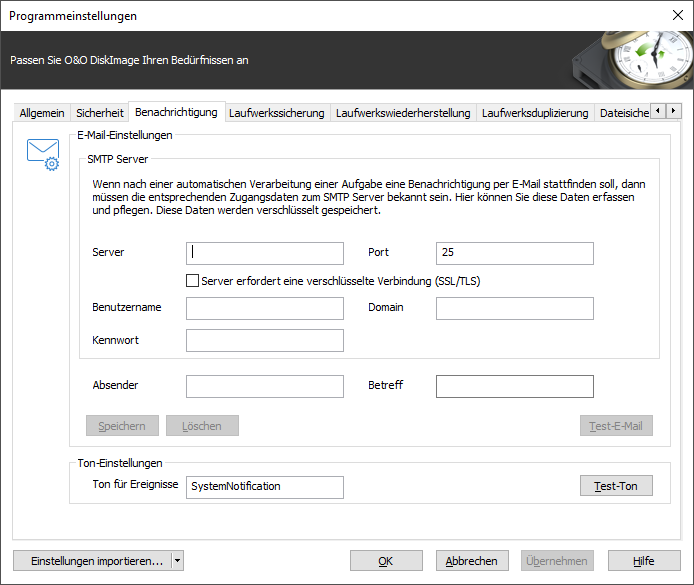Select the Benachrichtigung tab
Viewport: 694px width, 585px height.
pos(177,112)
